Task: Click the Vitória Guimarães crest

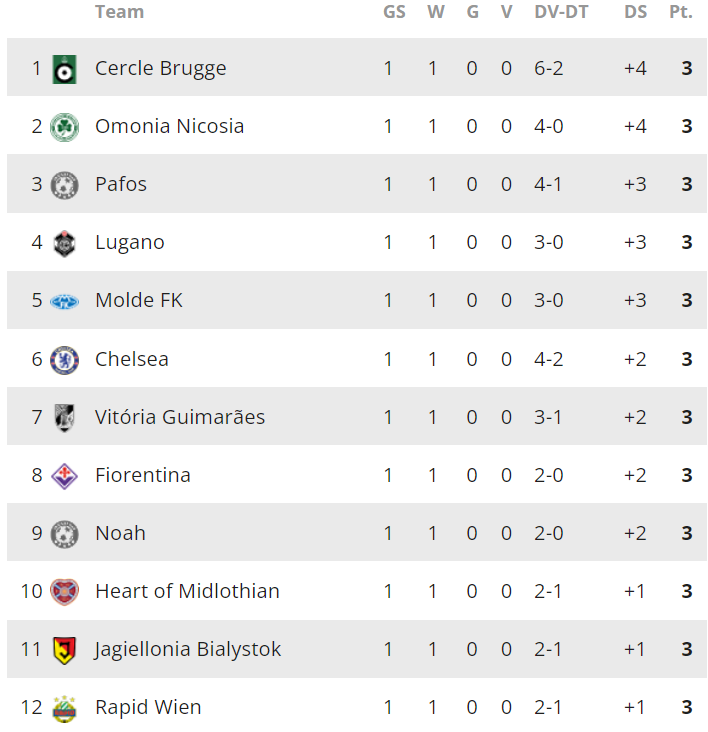Action: (64, 417)
